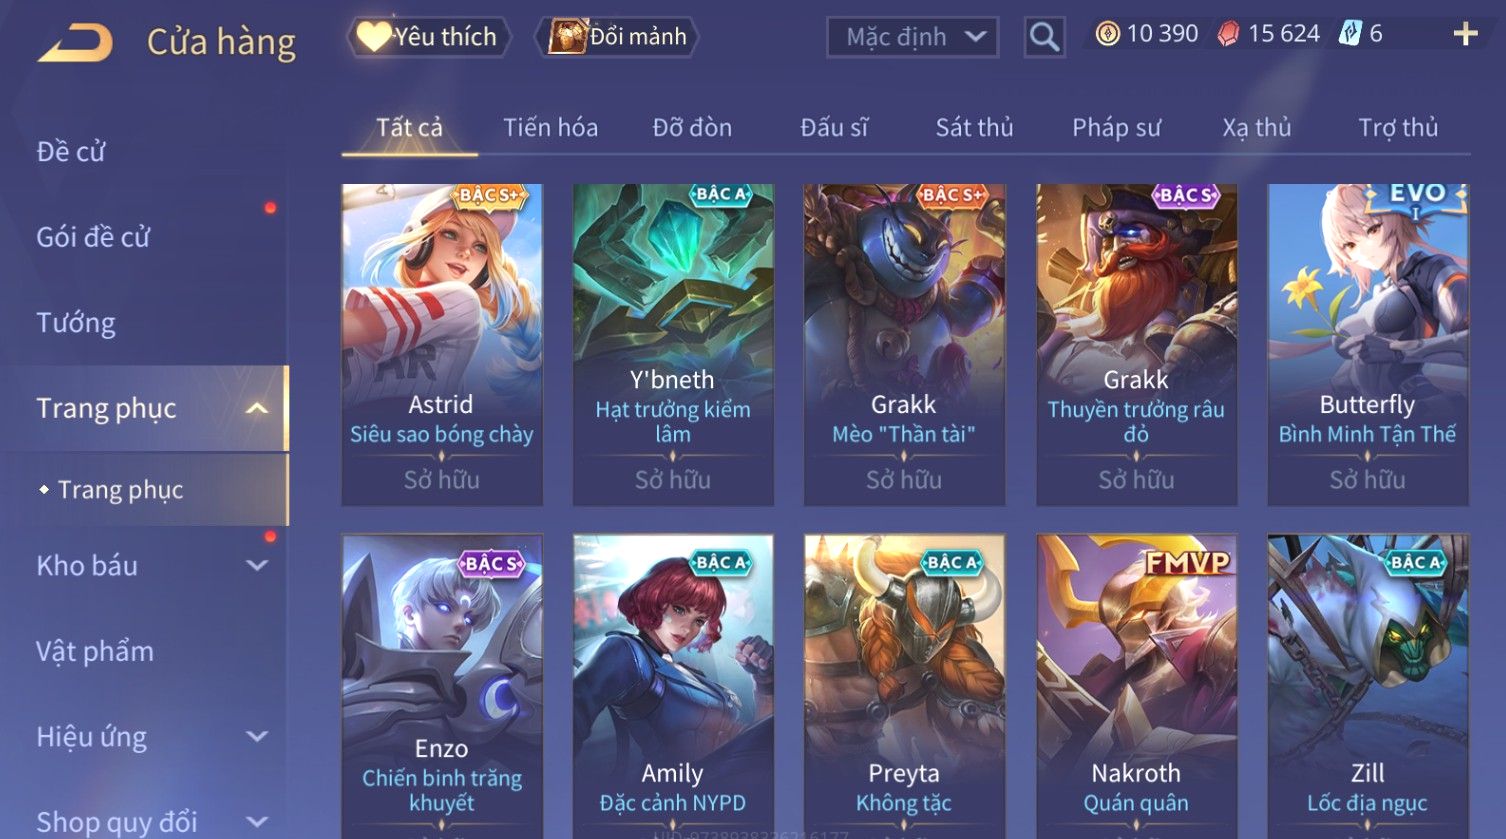The width and height of the screenshot is (1506, 839).
Task: Open Tướng in the left sidebar
Action: [76, 323]
